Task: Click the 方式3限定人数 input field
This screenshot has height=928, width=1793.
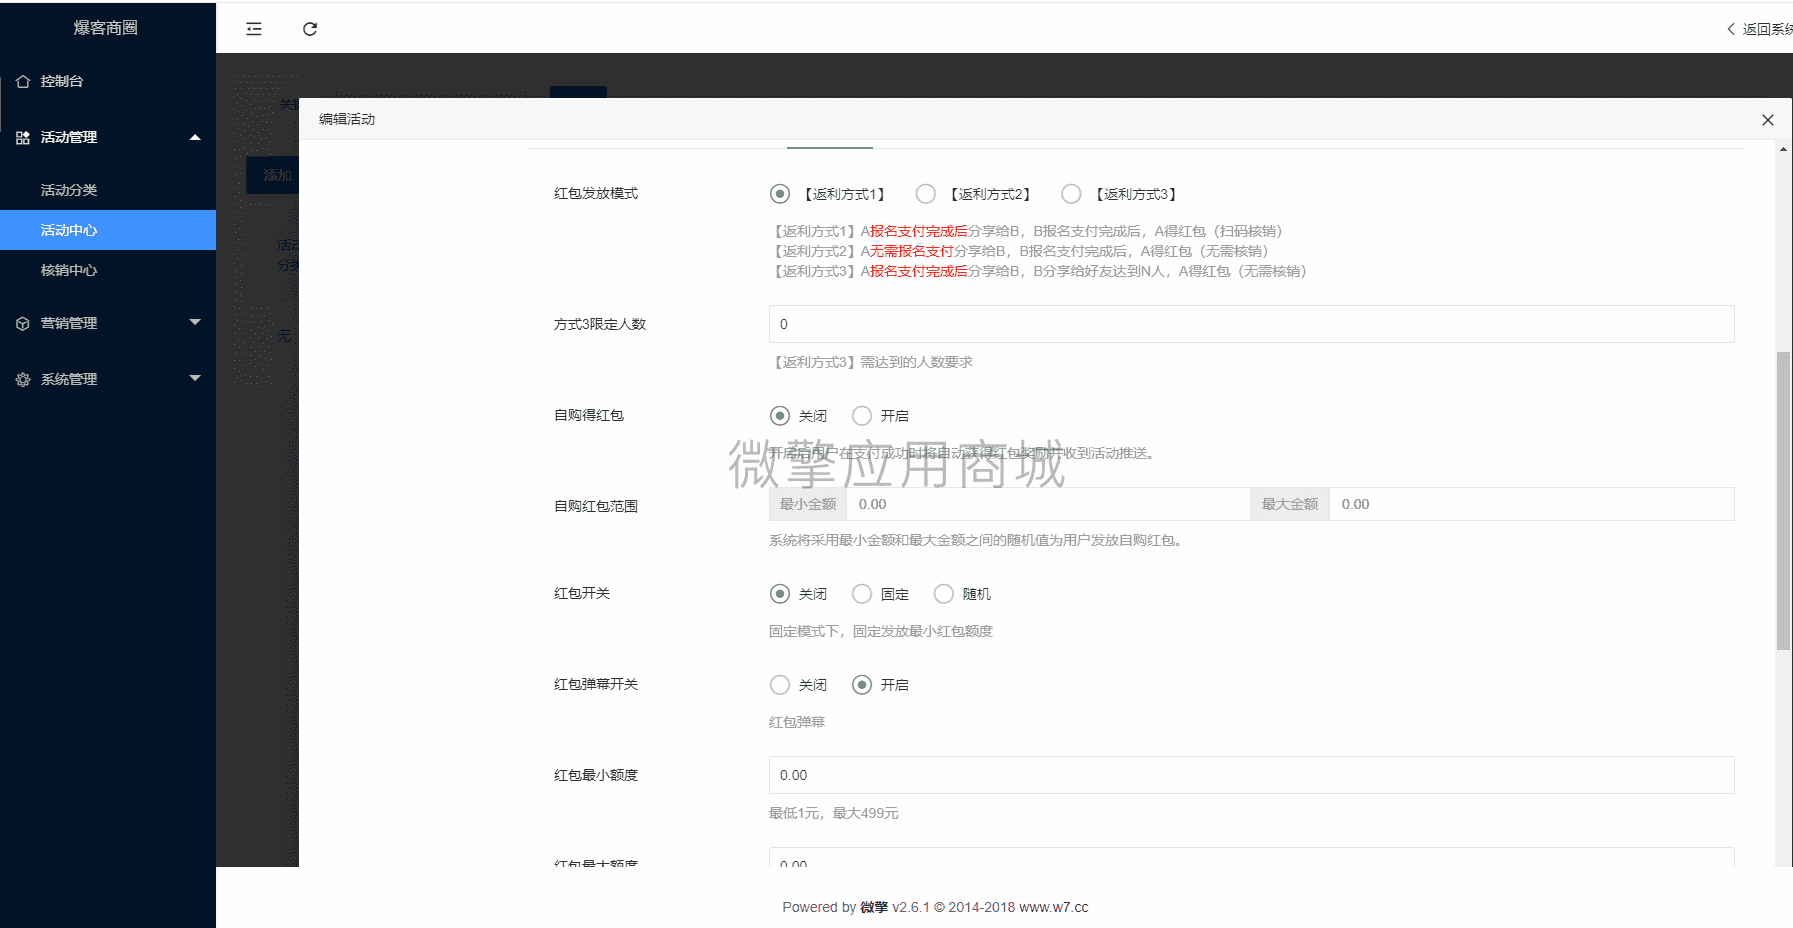Action: click(1251, 324)
